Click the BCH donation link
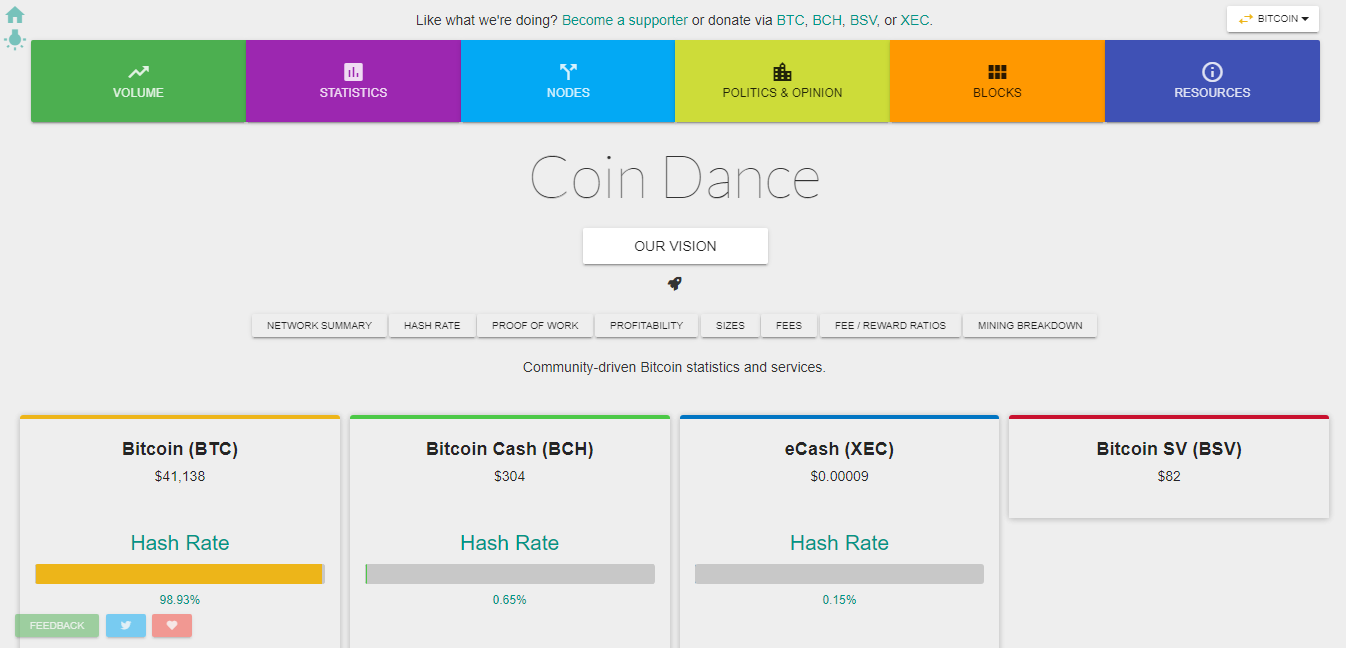Screen dimensions: 1346x648 826,20
